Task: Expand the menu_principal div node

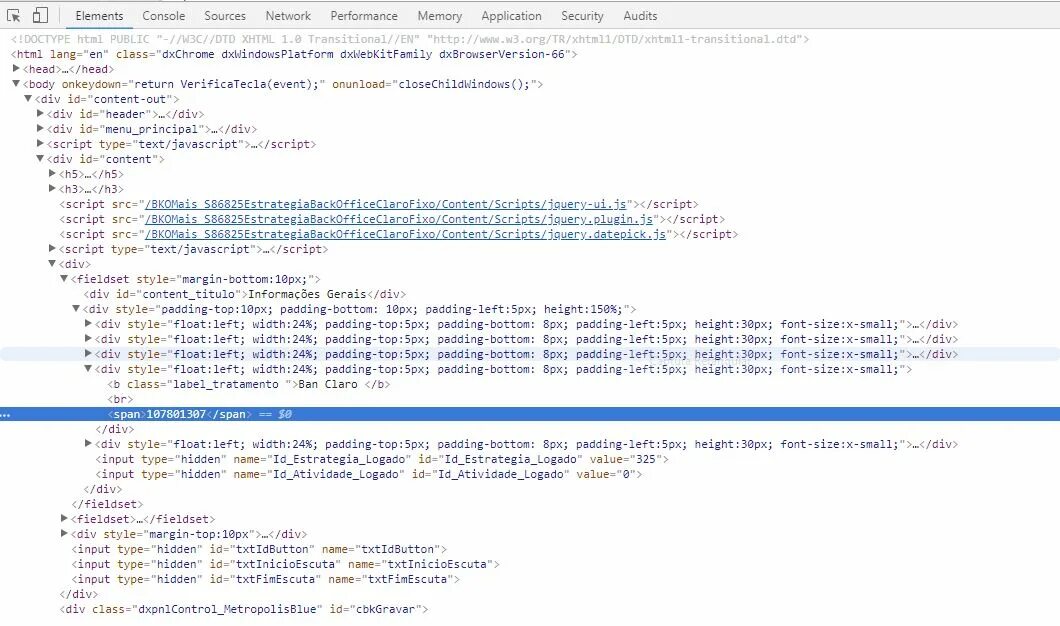Action: 41,128
